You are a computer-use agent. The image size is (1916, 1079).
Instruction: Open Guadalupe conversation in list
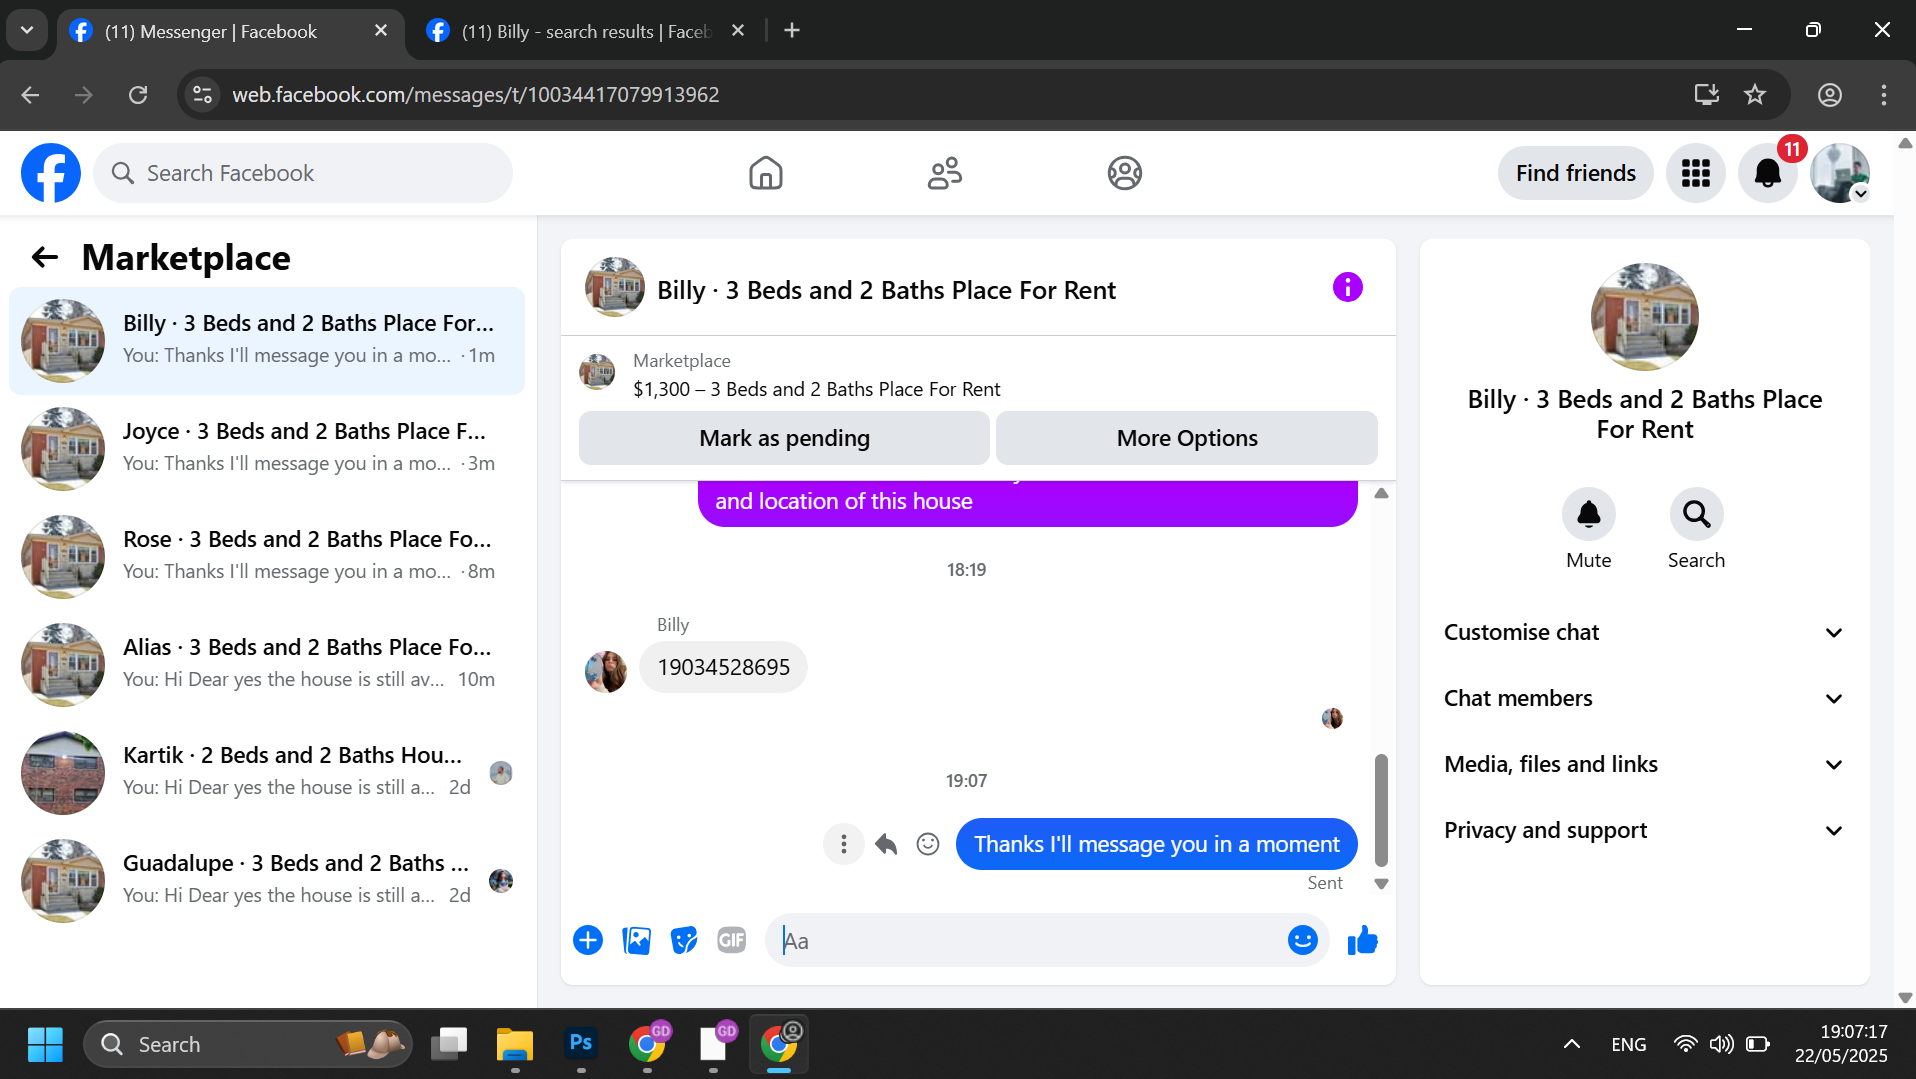[x=267, y=881]
